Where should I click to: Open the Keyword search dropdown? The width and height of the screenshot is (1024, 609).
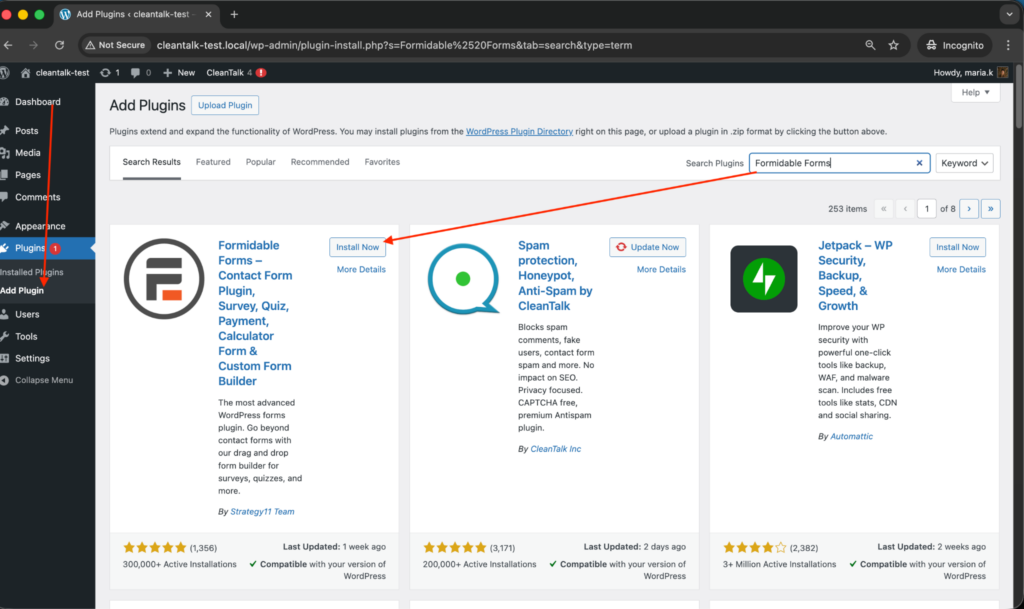click(x=964, y=162)
